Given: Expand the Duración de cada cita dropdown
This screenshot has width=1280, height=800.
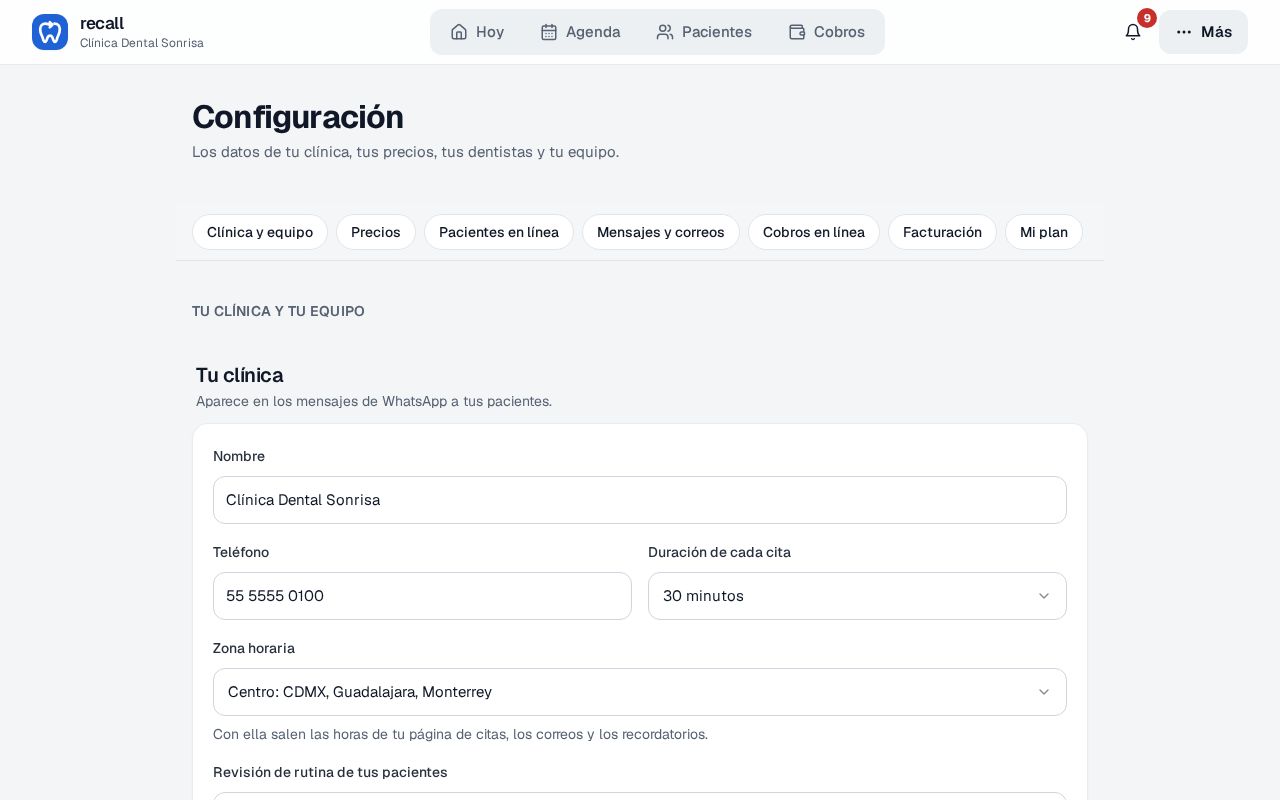Looking at the screenshot, I should pyautogui.click(x=857, y=596).
